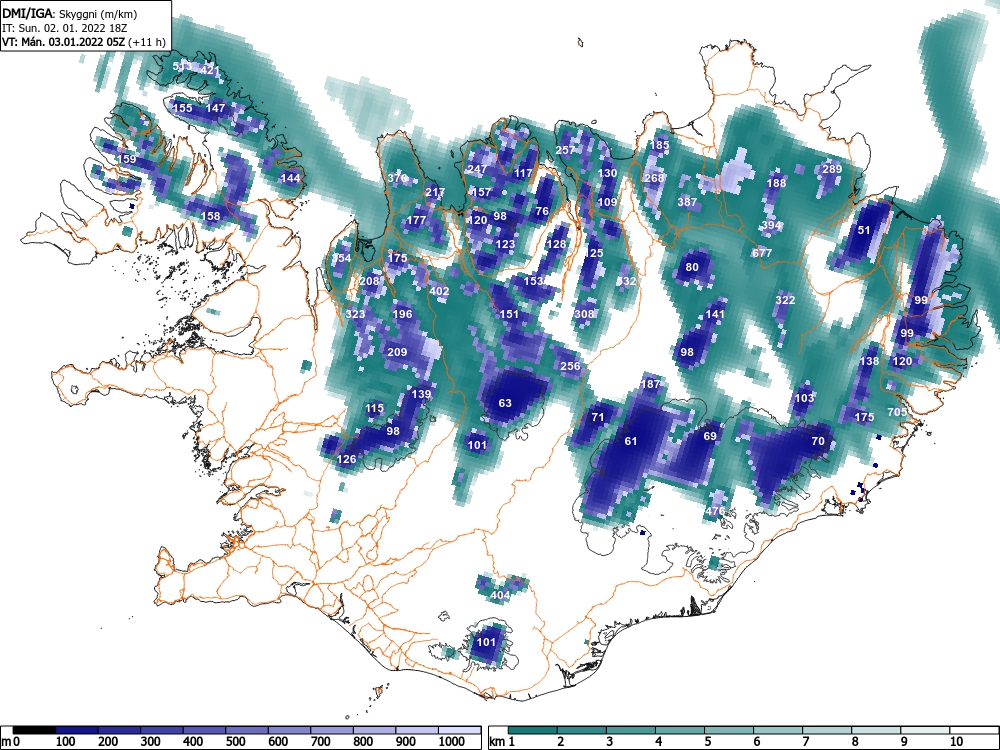Click the 1000 label in the meter legend
The height and width of the screenshot is (750, 1000).
452,741
